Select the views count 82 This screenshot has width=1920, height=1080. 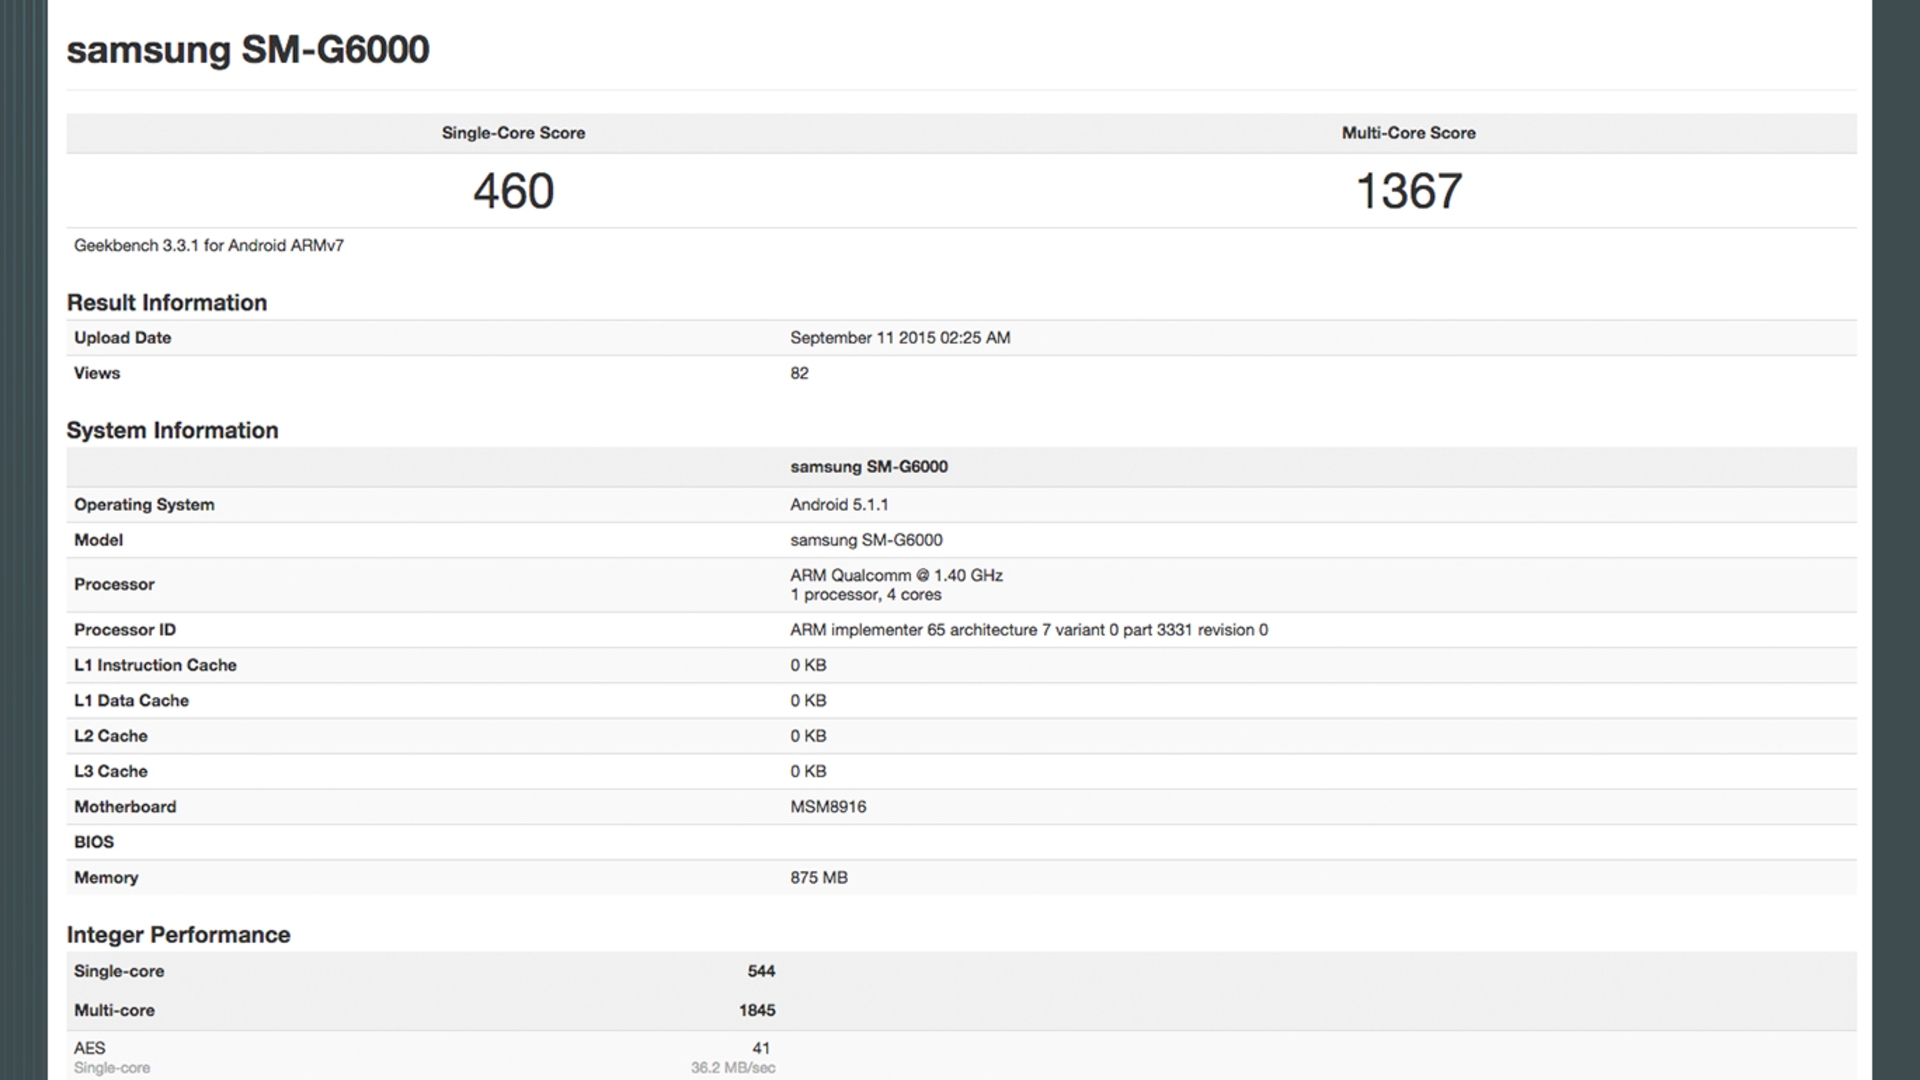point(799,373)
